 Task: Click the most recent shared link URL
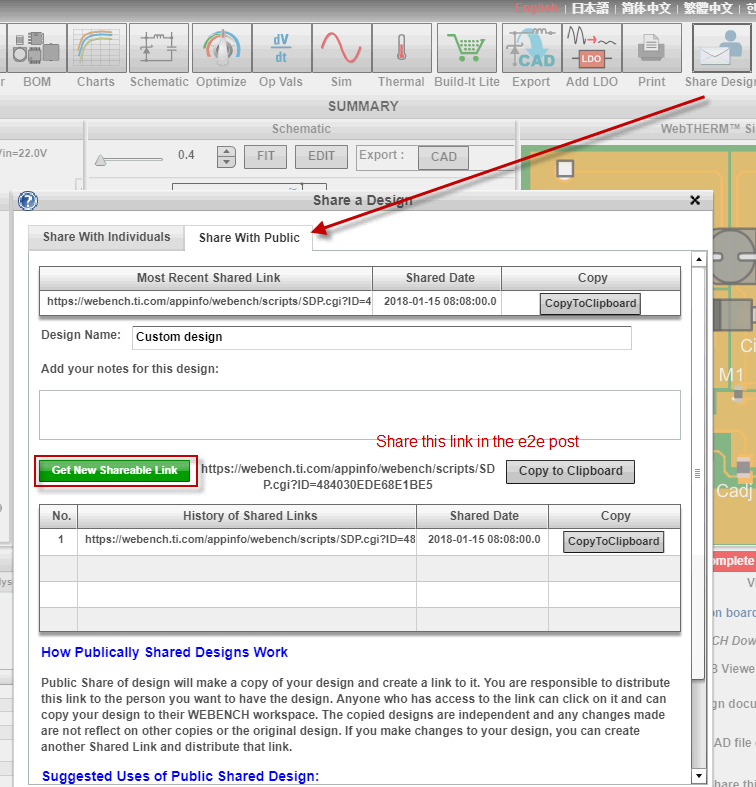[x=208, y=302]
